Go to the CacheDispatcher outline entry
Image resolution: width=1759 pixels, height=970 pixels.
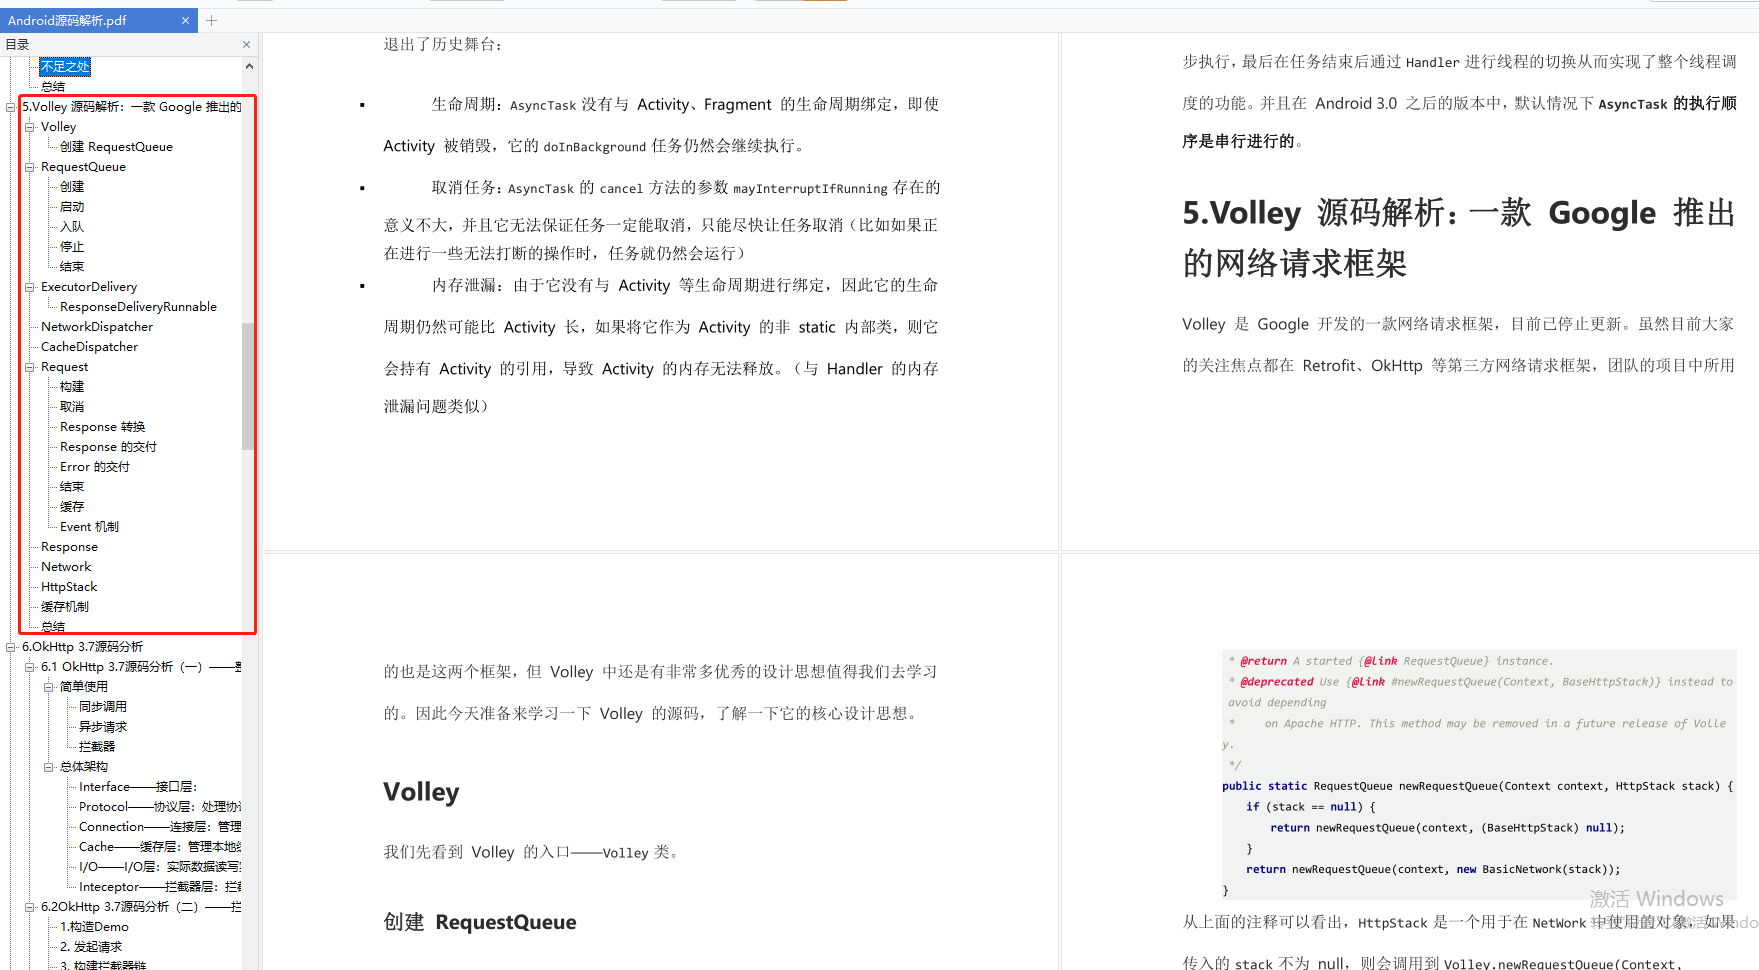coord(89,347)
